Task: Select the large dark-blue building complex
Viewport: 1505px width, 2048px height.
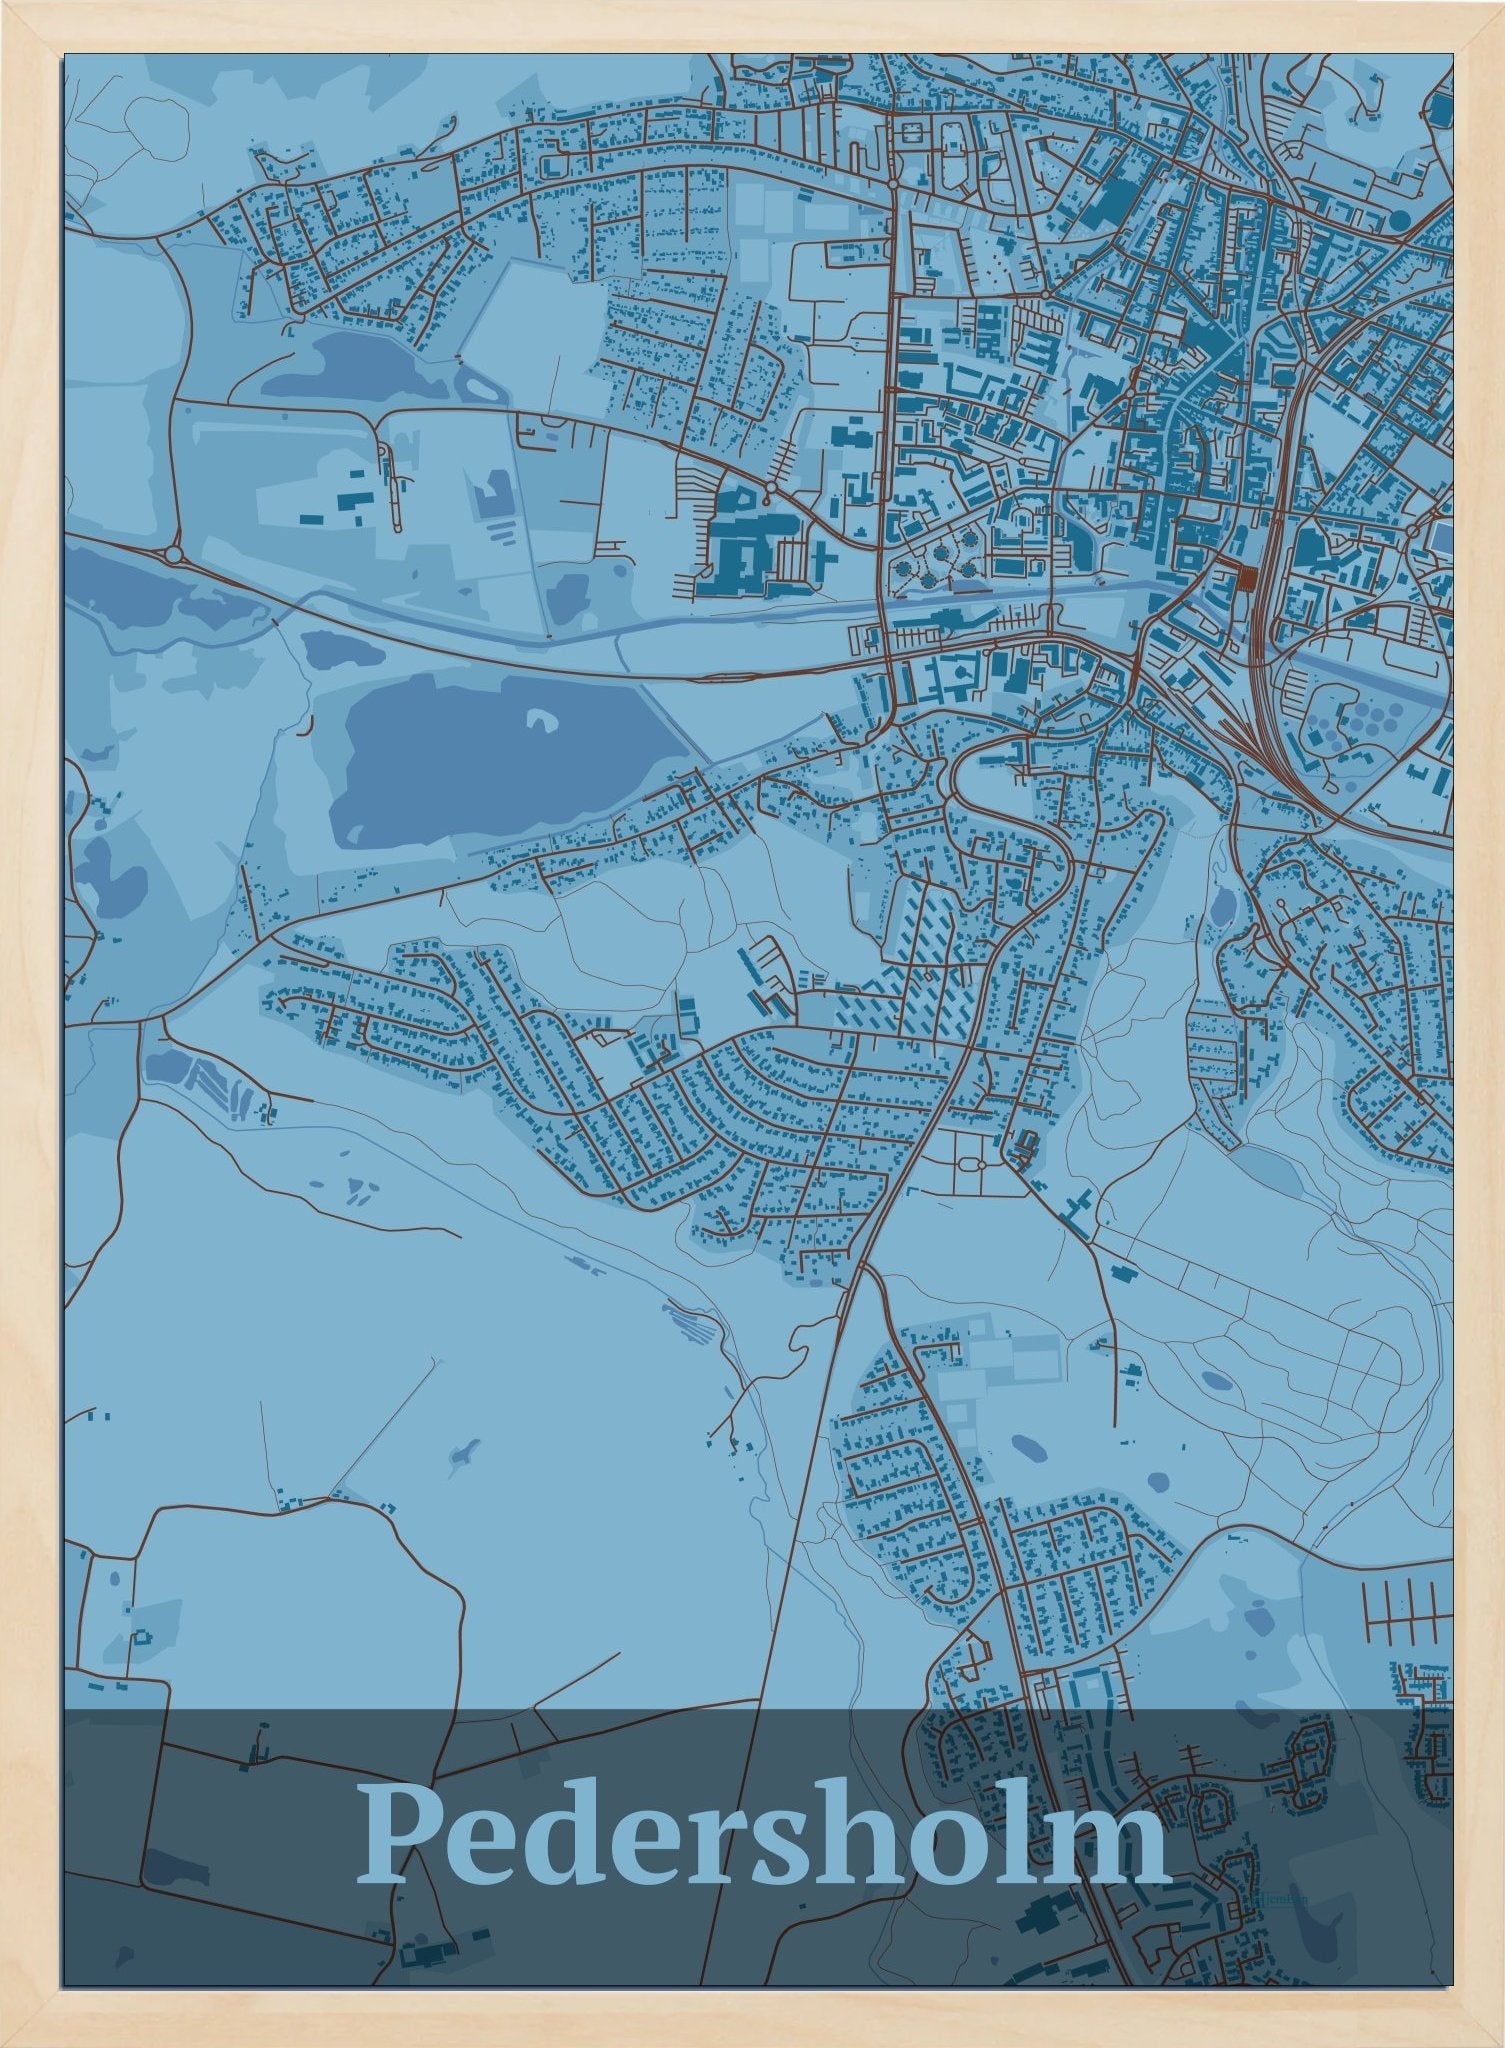Action: point(745,546)
